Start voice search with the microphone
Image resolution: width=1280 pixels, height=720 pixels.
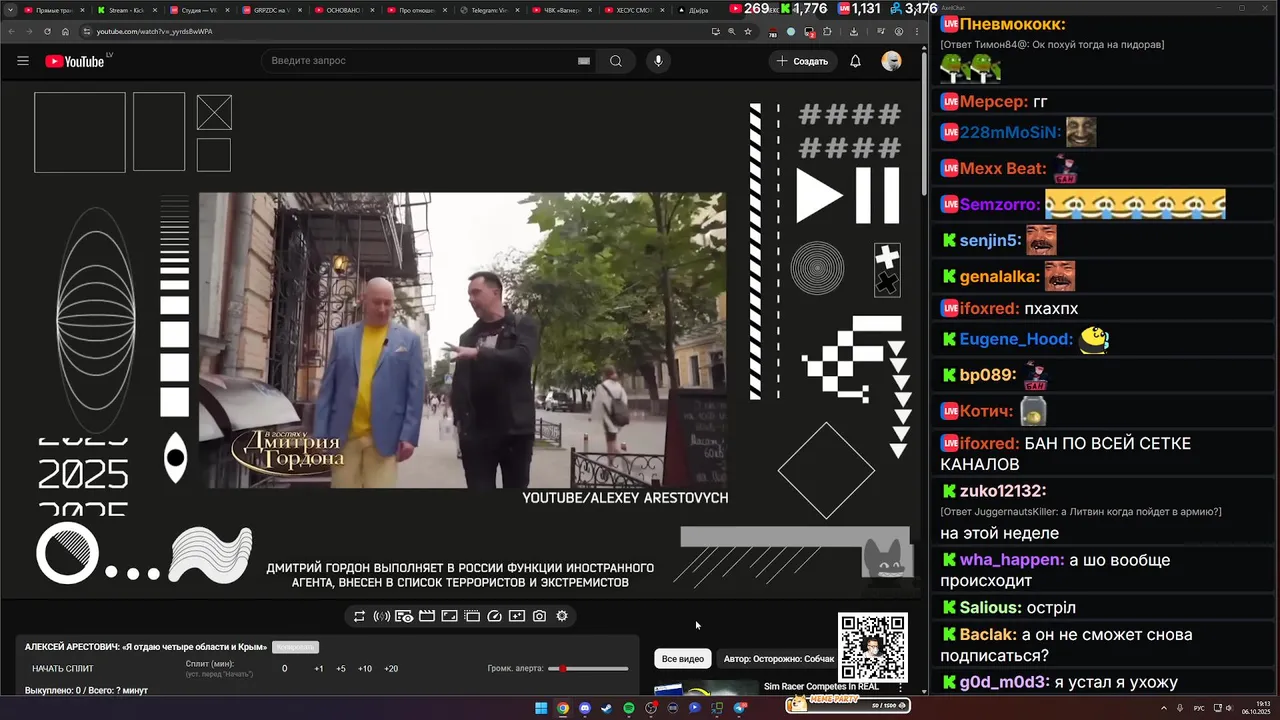coord(658,61)
